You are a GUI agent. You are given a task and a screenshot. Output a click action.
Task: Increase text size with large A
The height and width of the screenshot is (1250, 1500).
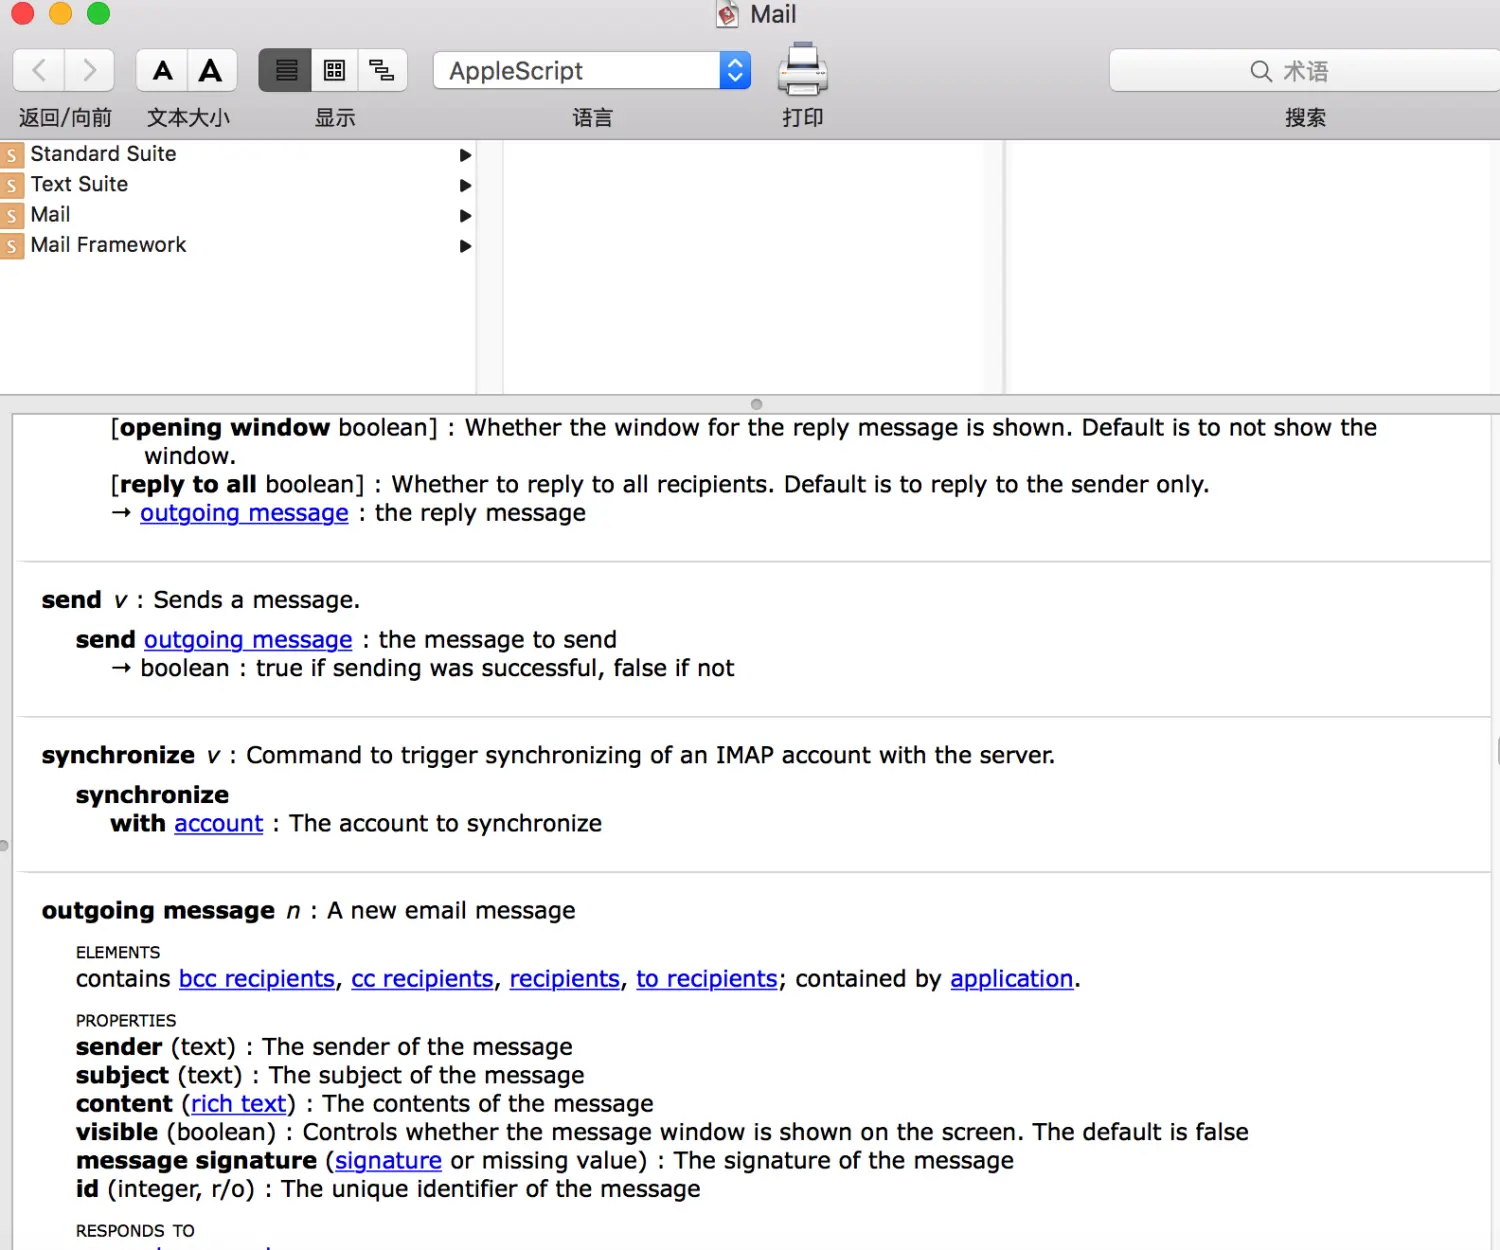tap(211, 70)
